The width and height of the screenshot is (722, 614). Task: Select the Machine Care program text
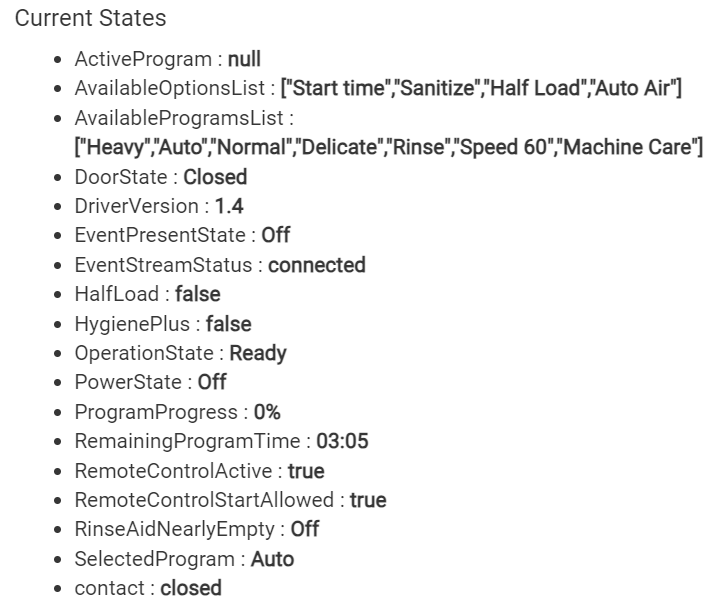tap(629, 147)
